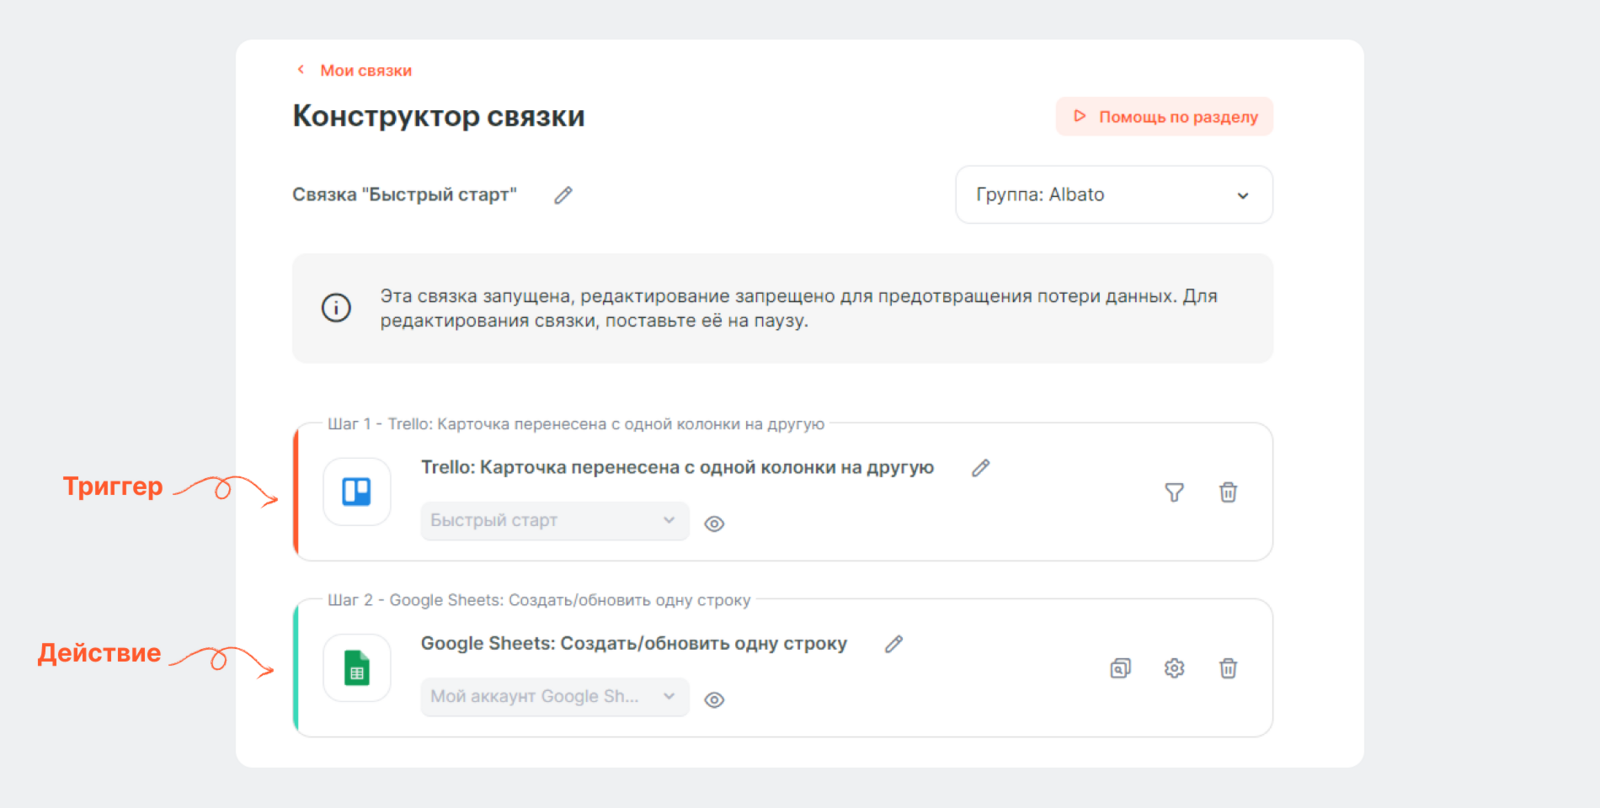The width and height of the screenshot is (1600, 808).
Task: Click the pencil icon next to Связка "Быстрый старт"
Action: (x=563, y=195)
